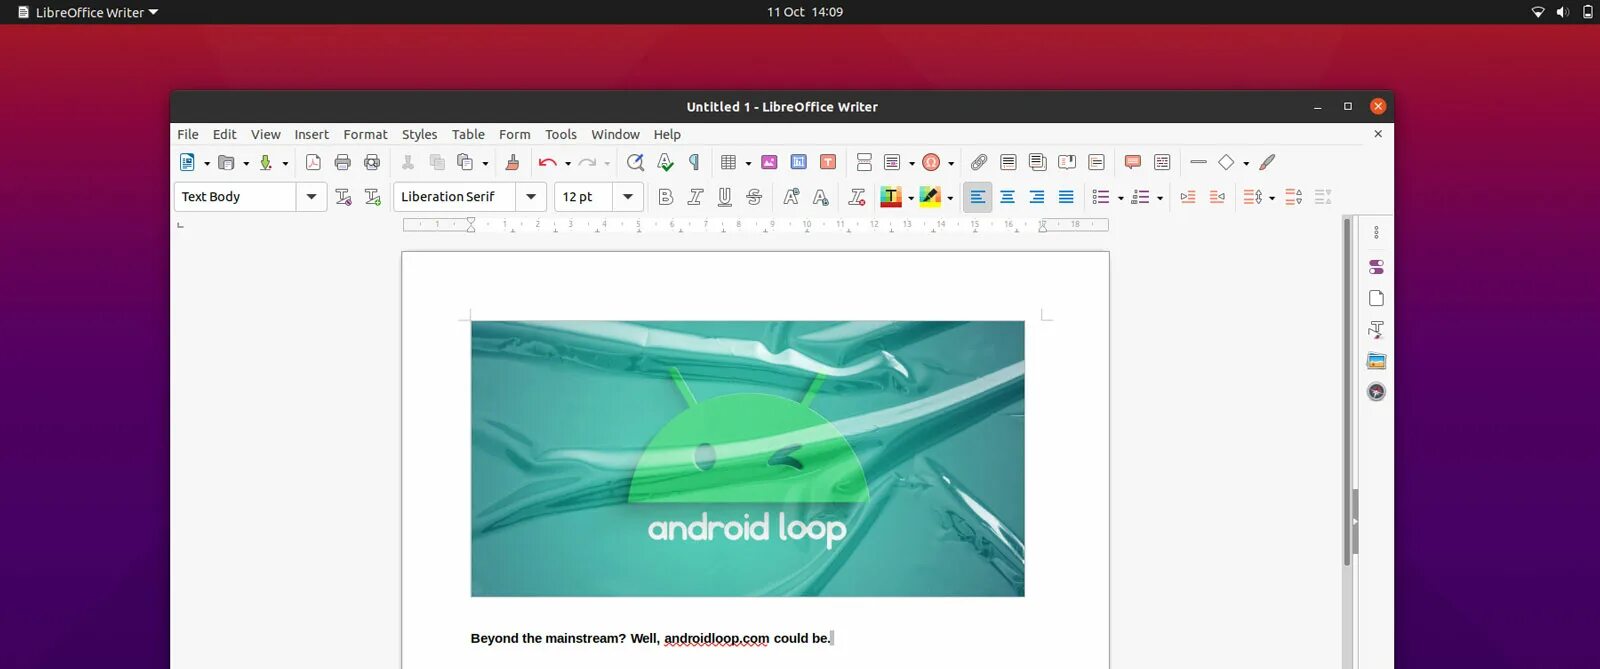Show the Draw Functions brush icon
This screenshot has height=669, width=1600.
[1267, 162]
